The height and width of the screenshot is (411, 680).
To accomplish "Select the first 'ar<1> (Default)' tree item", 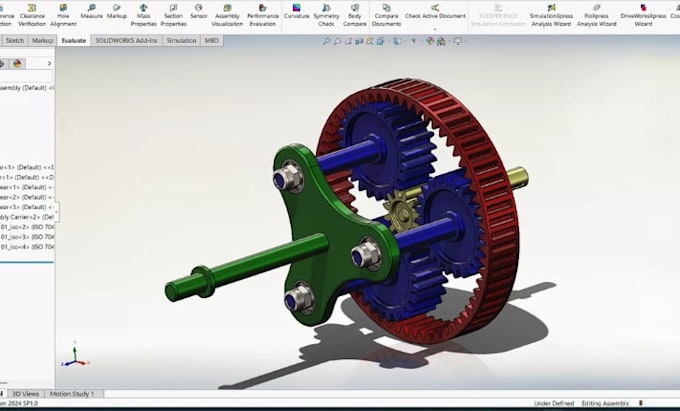I will coord(27,167).
